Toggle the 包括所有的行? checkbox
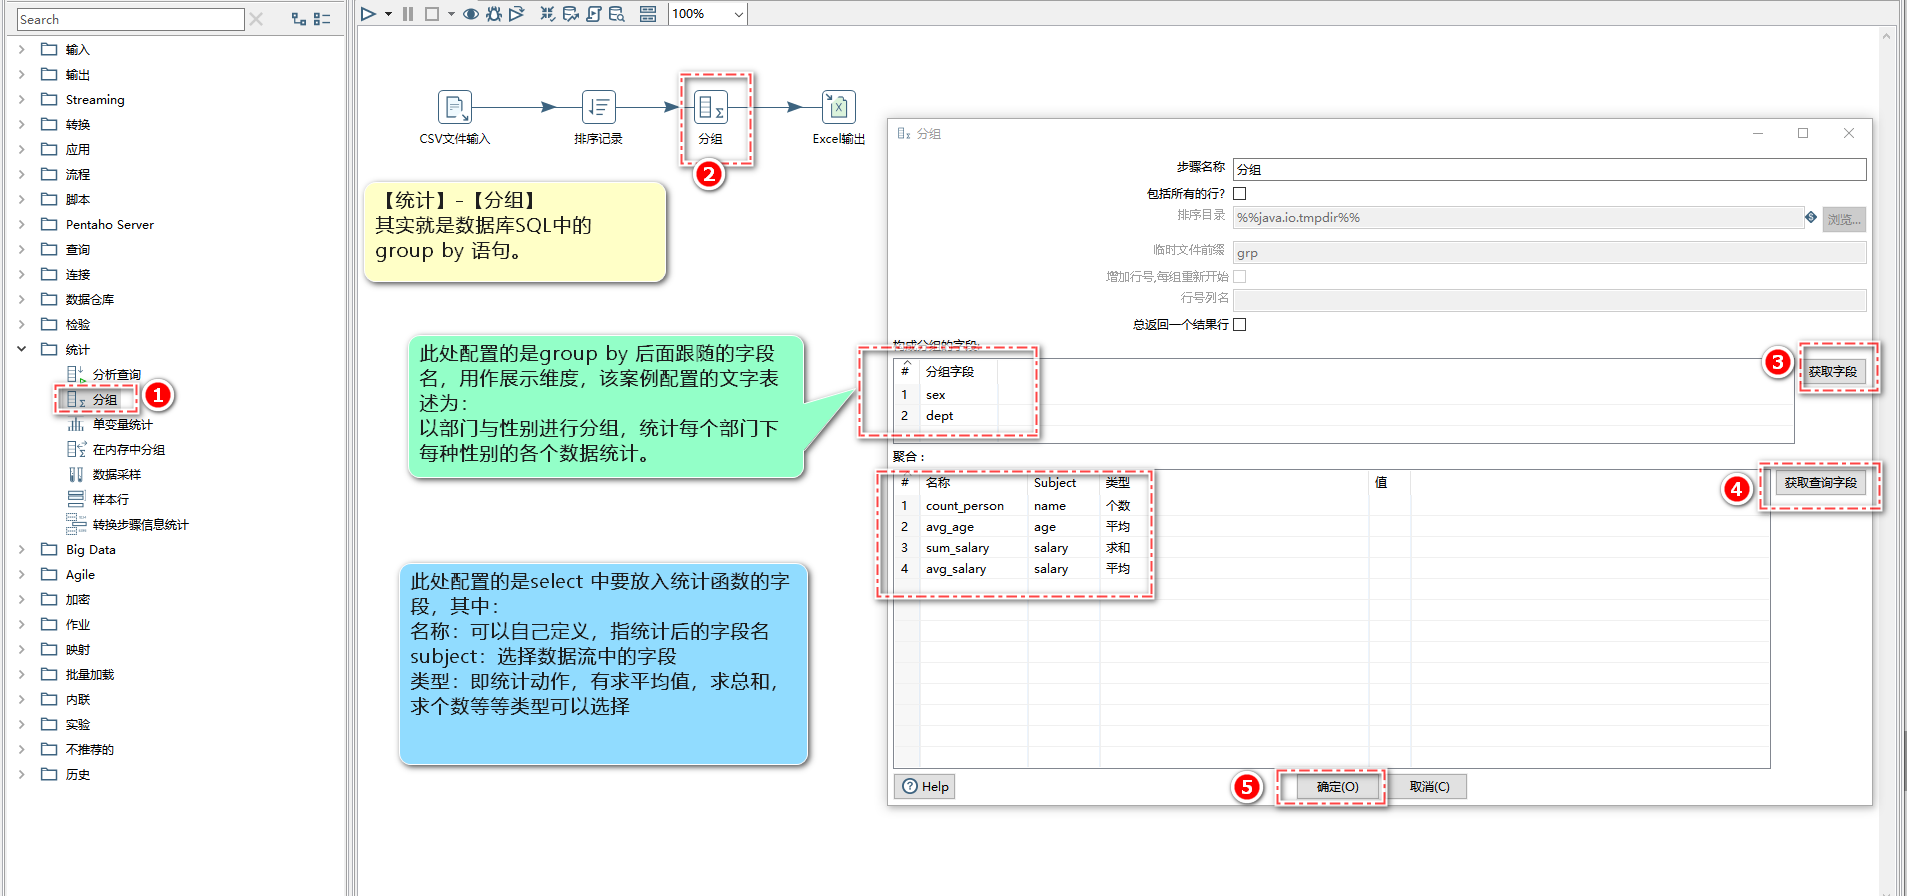1907x896 pixels. tap(1240, 193)
